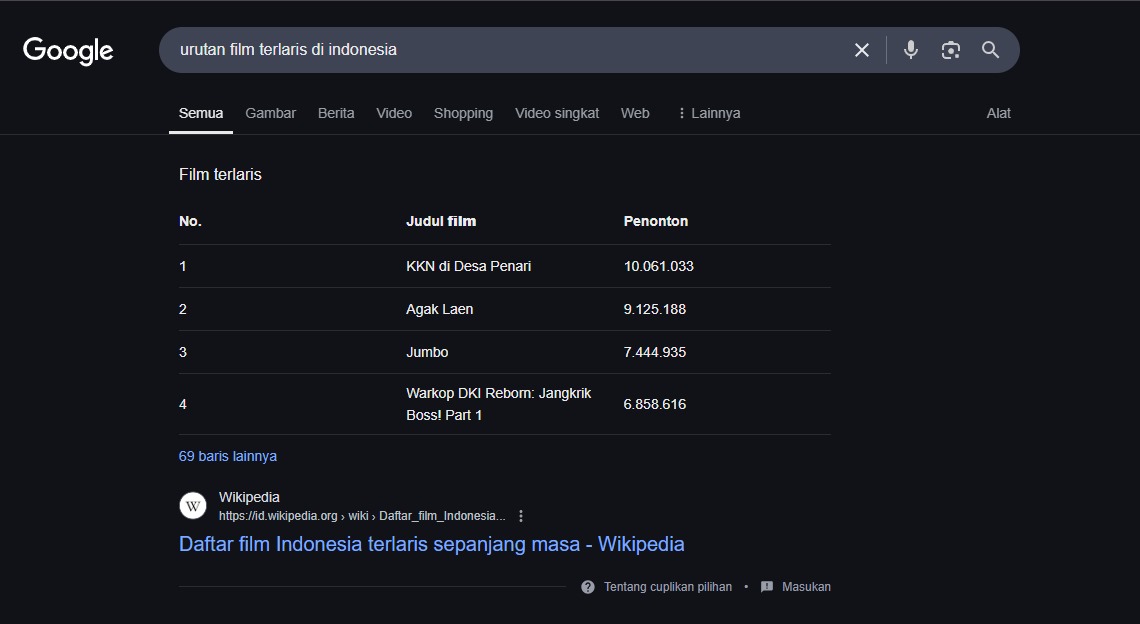The image size is (1140, 624).
Task: Start voice search with the microphone icon
Action: [x=910, y=50]
